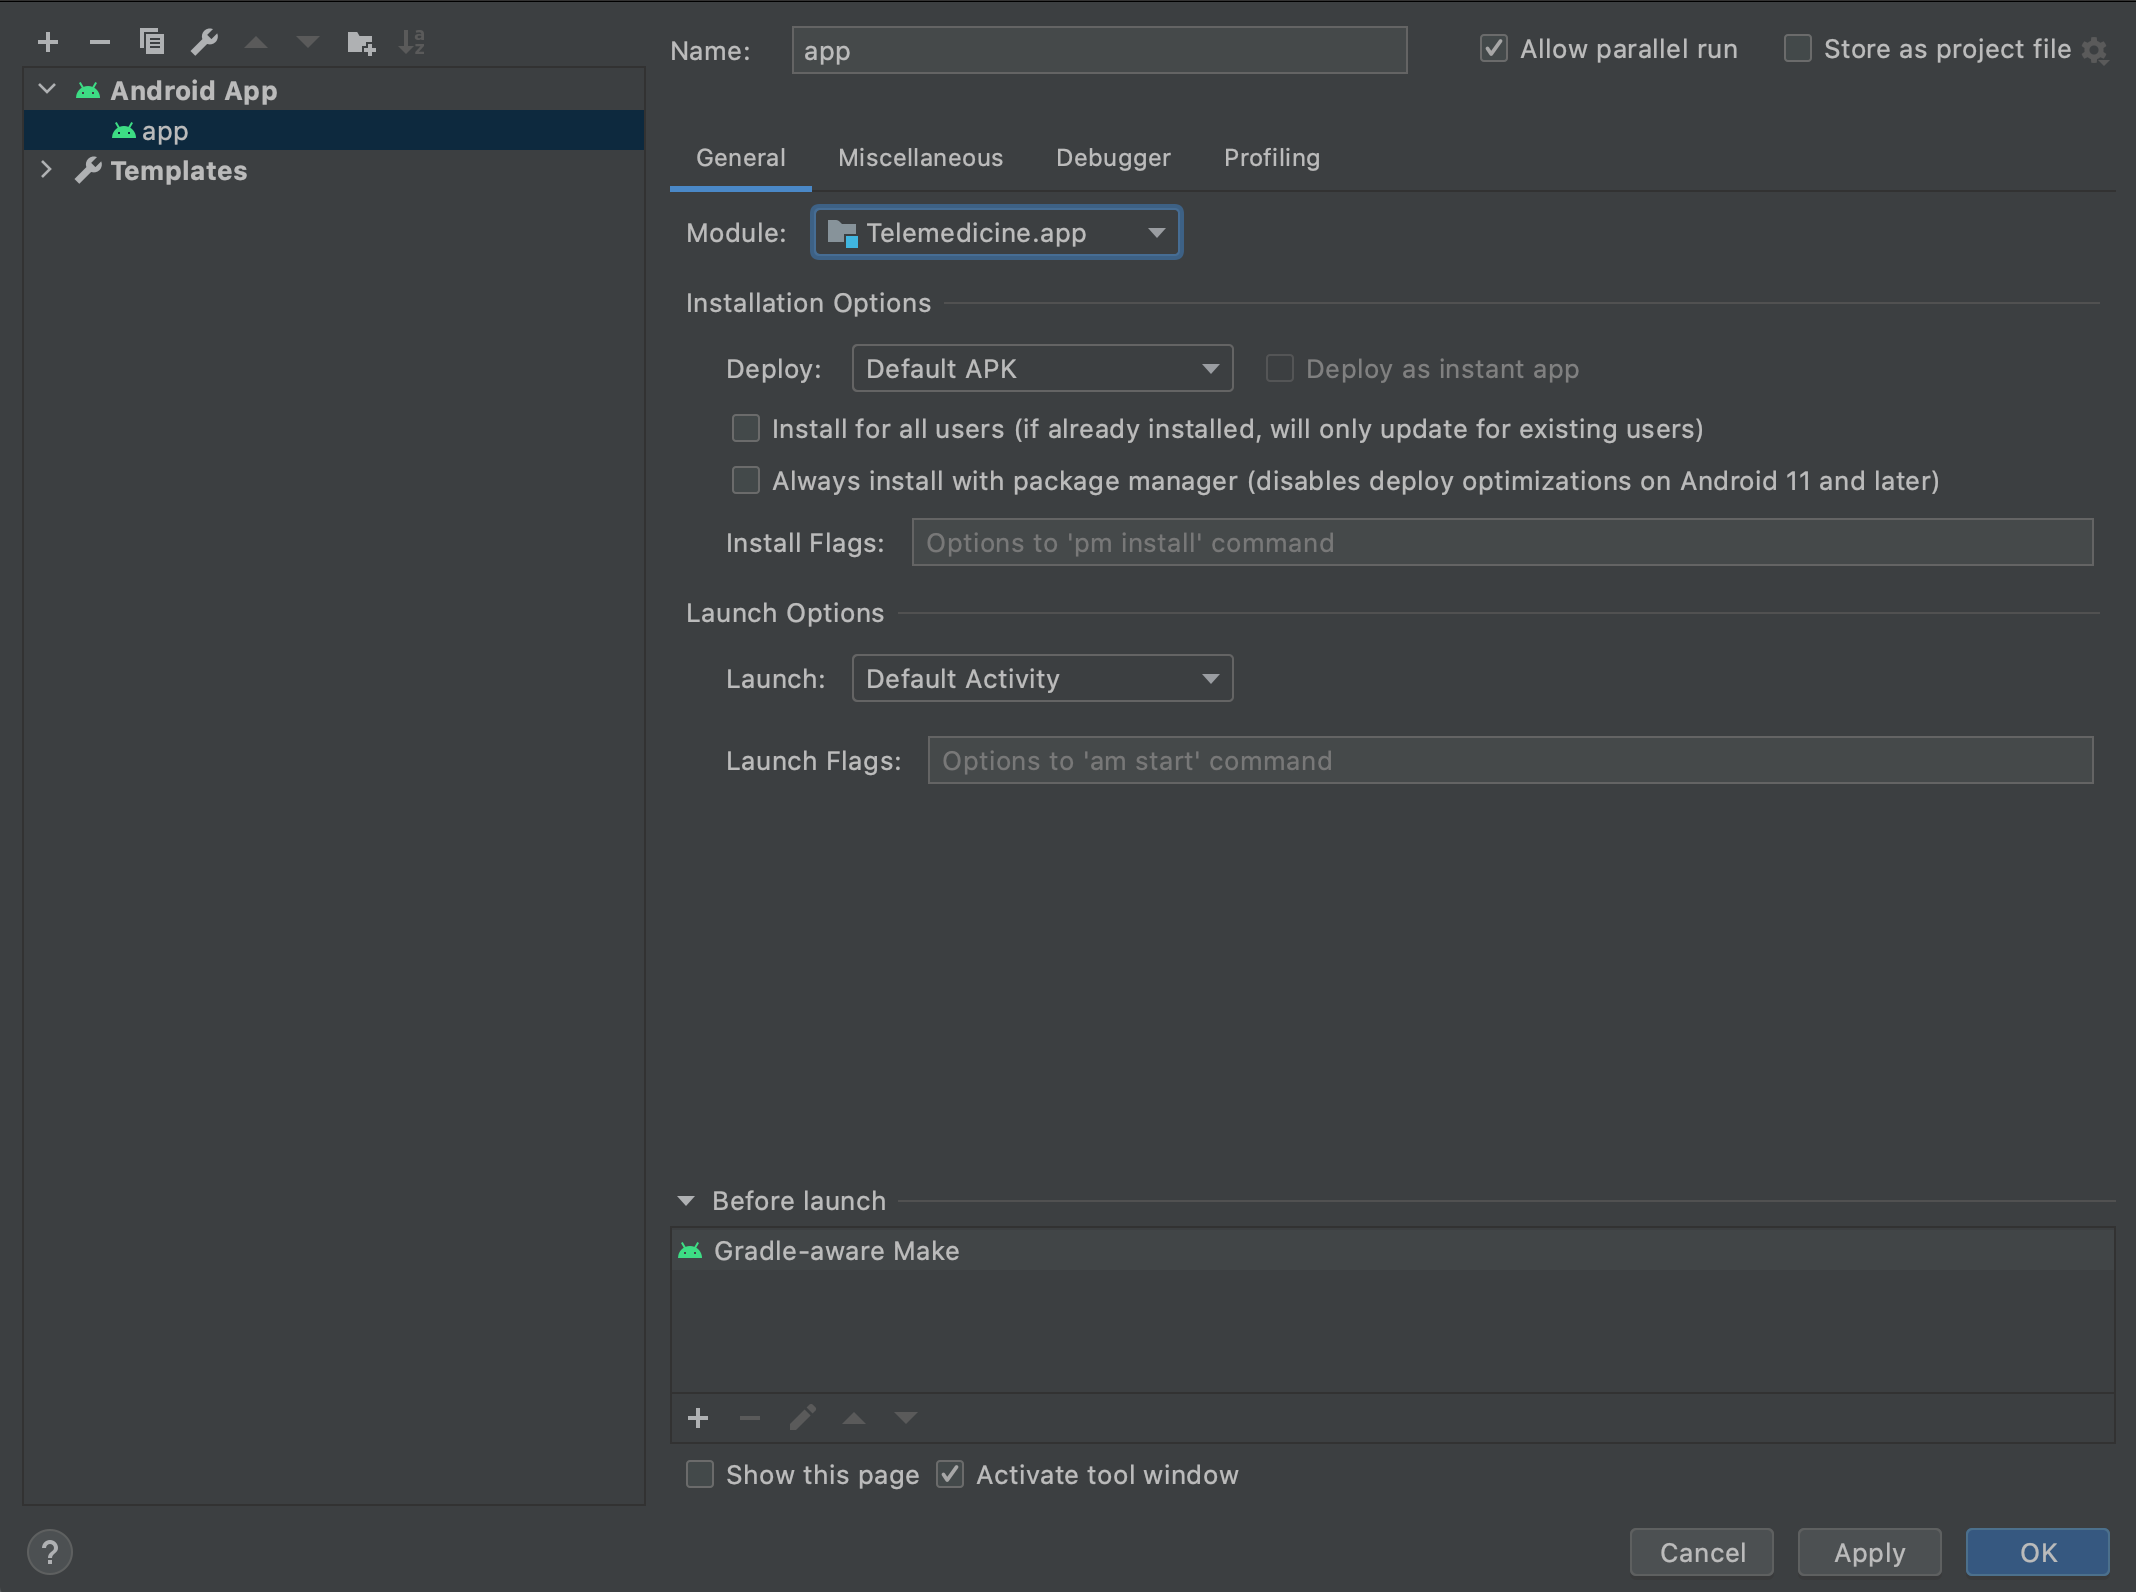Open Edit Templates wrench icon in toolbar

(204, 42)
